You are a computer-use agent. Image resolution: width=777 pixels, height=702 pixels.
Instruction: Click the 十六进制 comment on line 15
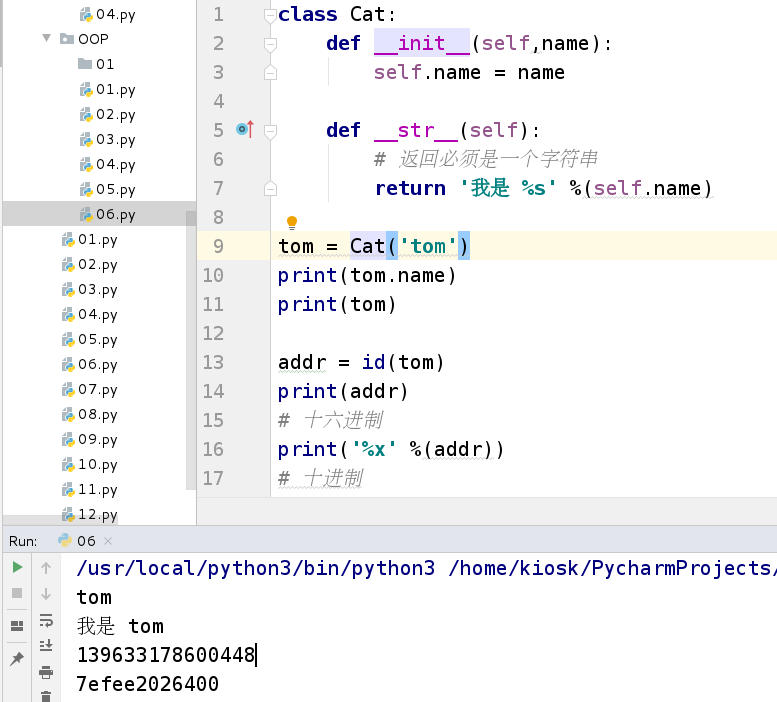click(330, 421)
